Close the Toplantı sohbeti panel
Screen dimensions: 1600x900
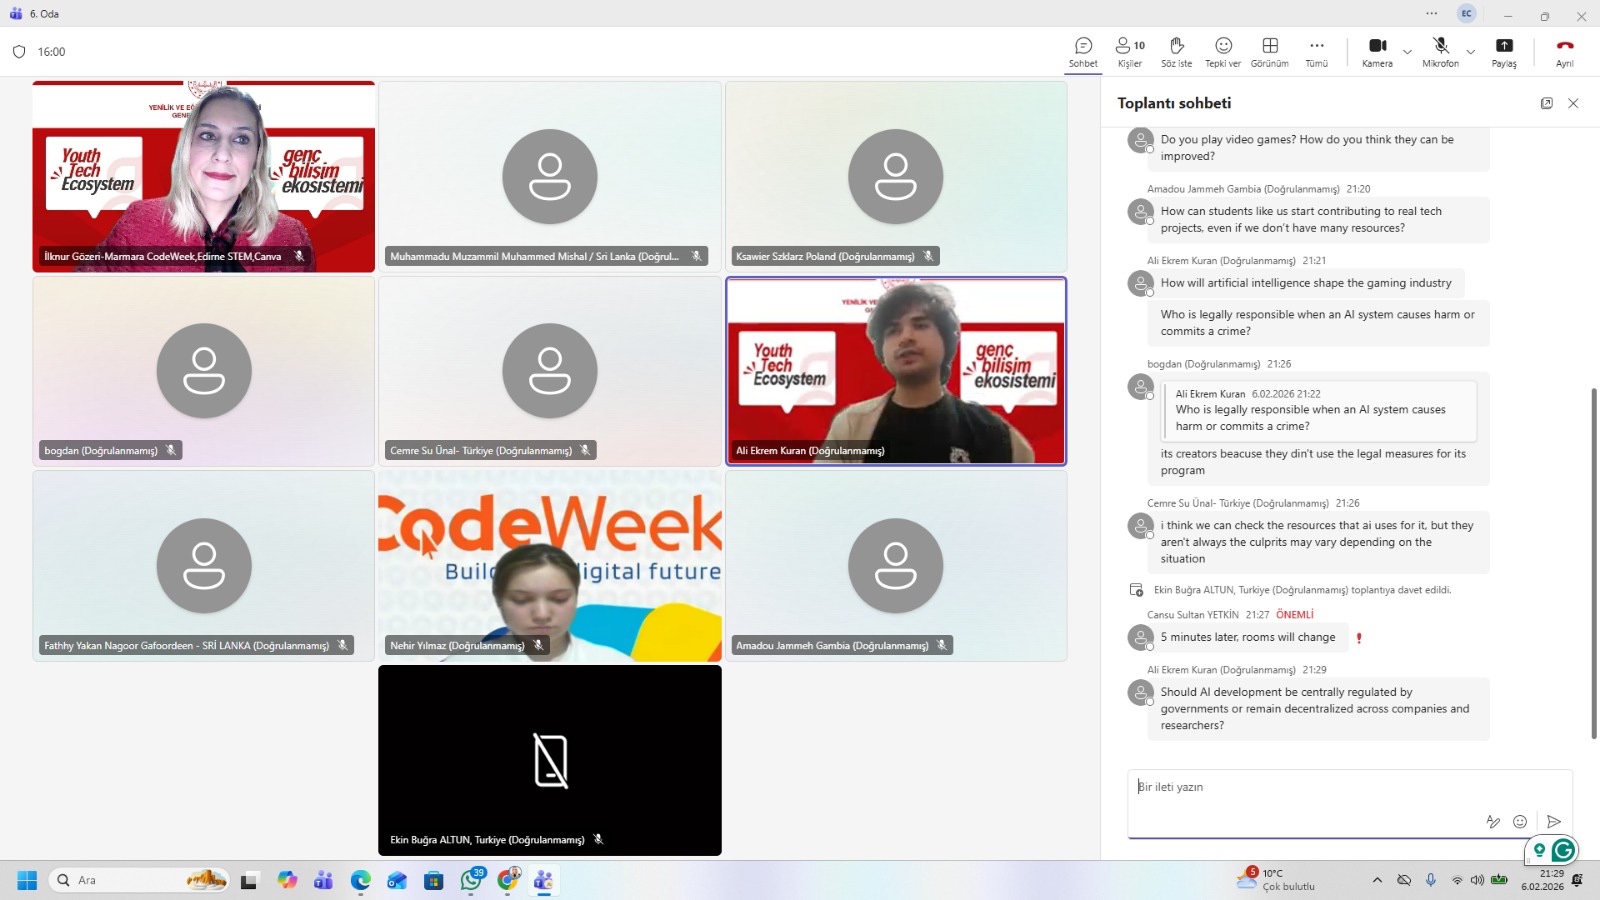(x=1573, y=103)
